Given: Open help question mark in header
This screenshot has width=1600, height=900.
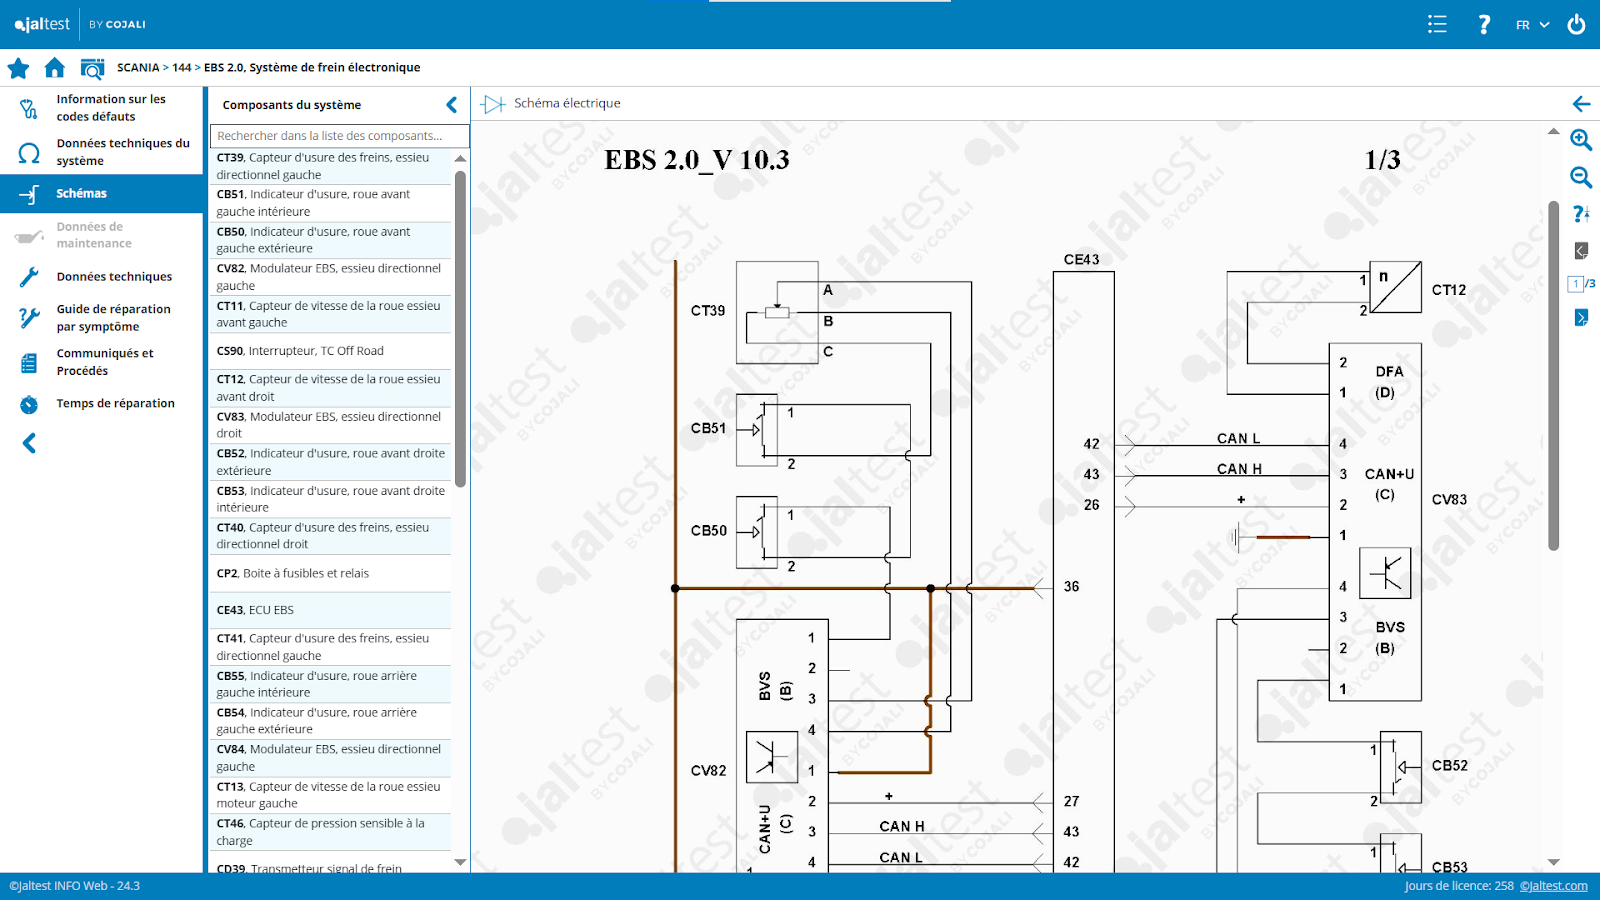Looking at the screenshot, I should pyautogui.click(x=1484, y=24).
